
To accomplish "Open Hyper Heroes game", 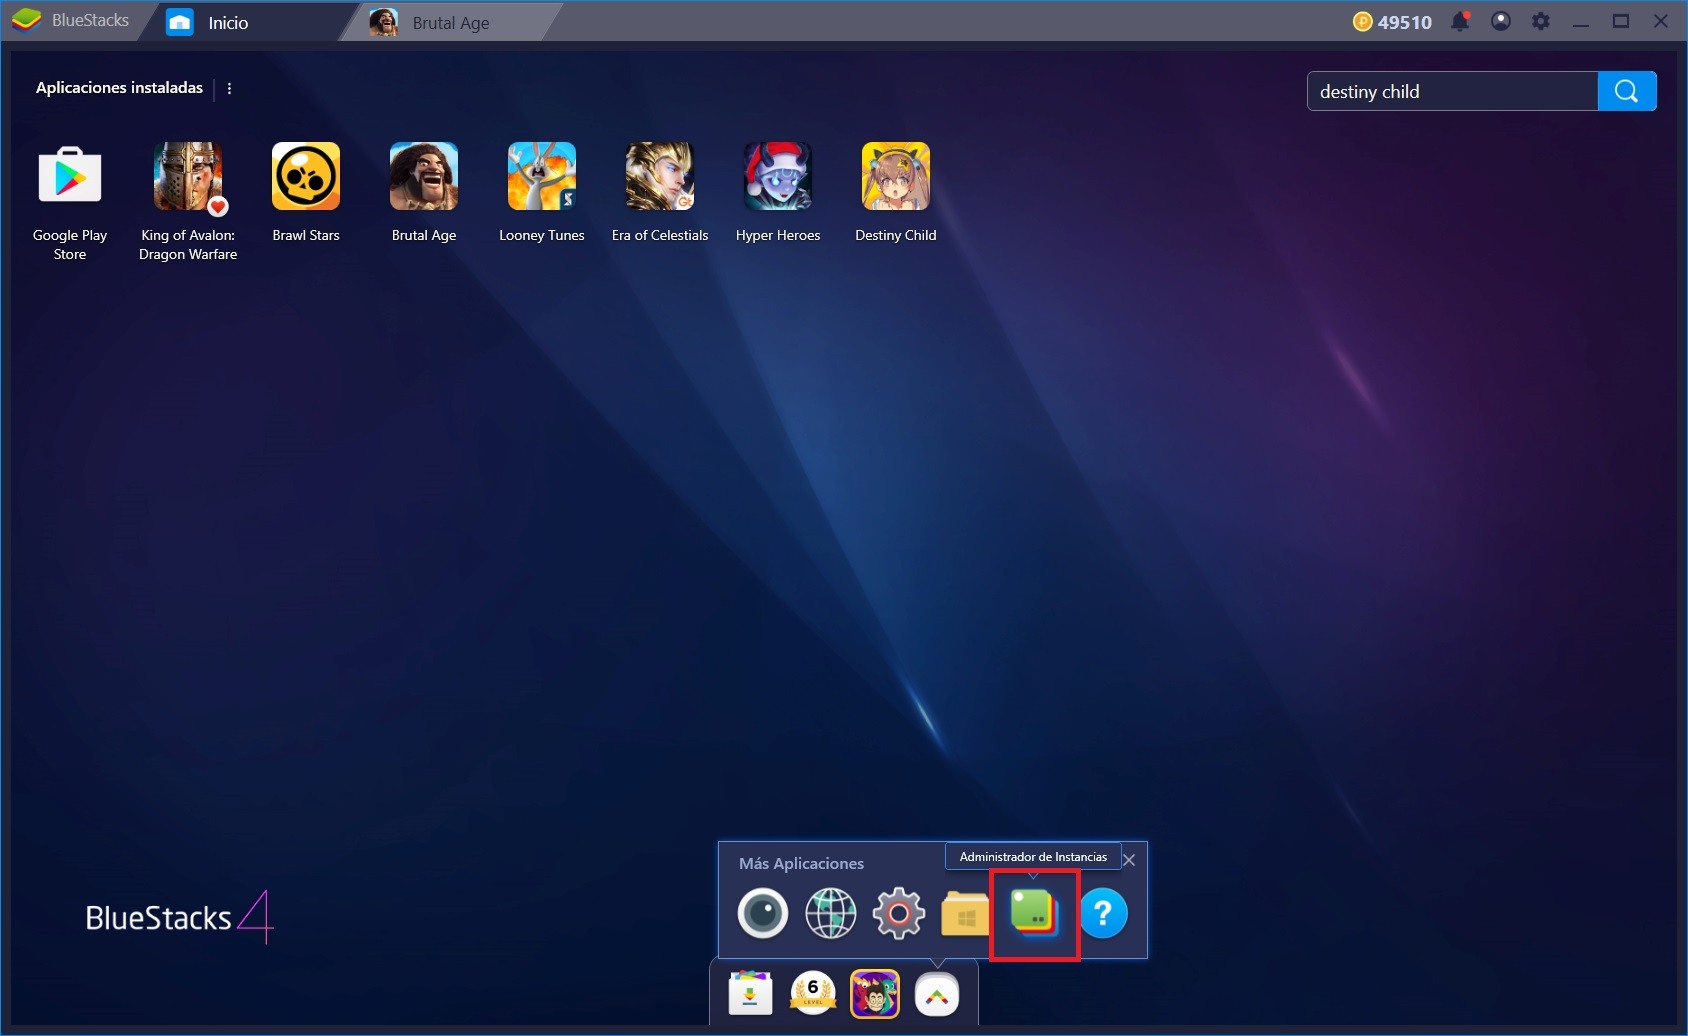I will pyautogui.click(x=778, y=177).
